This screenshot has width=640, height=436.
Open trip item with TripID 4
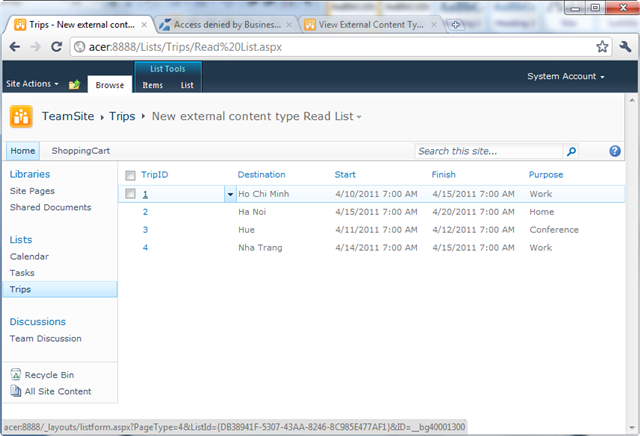click(145, 247)
